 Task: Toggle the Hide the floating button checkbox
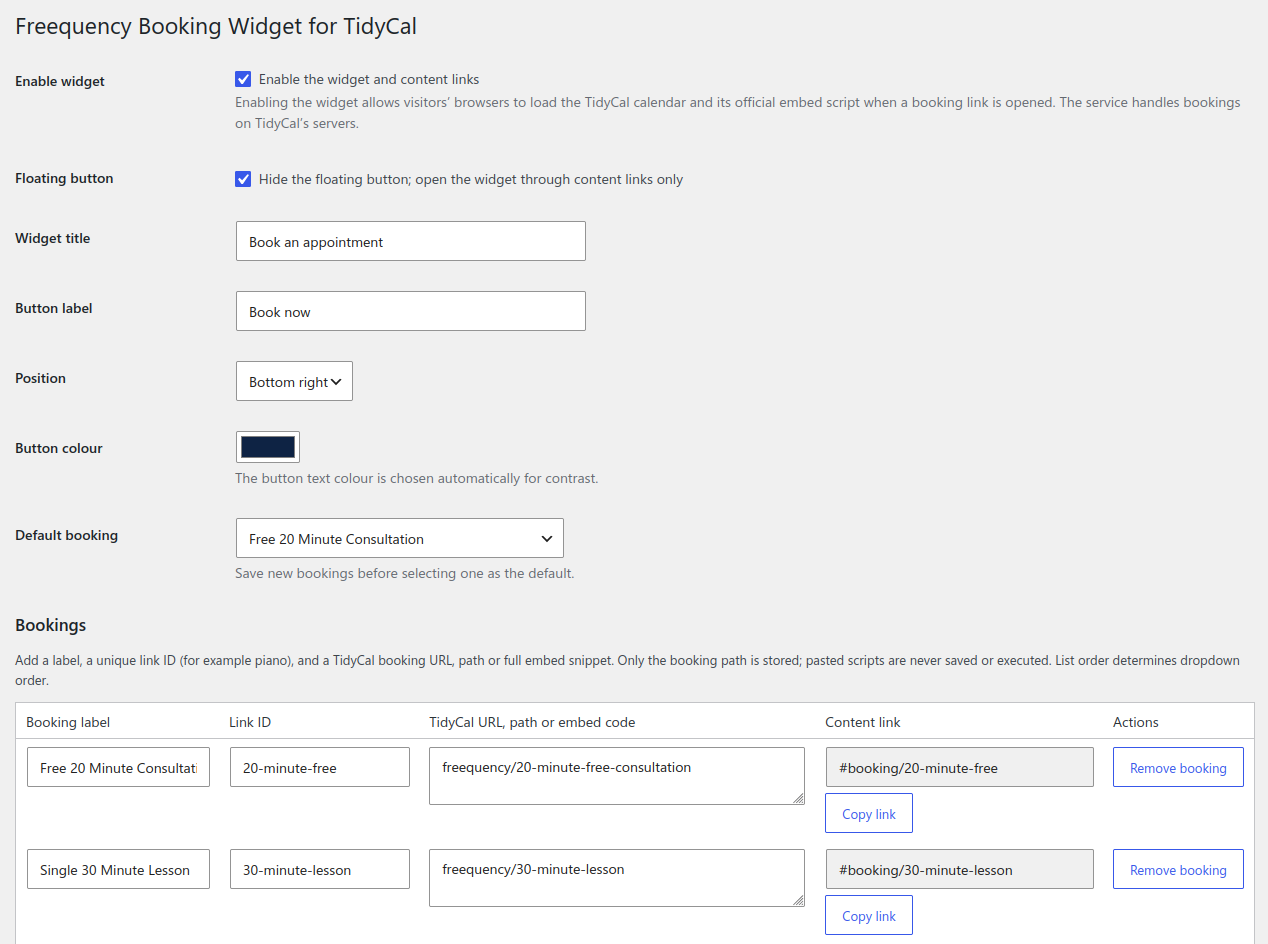[243, 179]
